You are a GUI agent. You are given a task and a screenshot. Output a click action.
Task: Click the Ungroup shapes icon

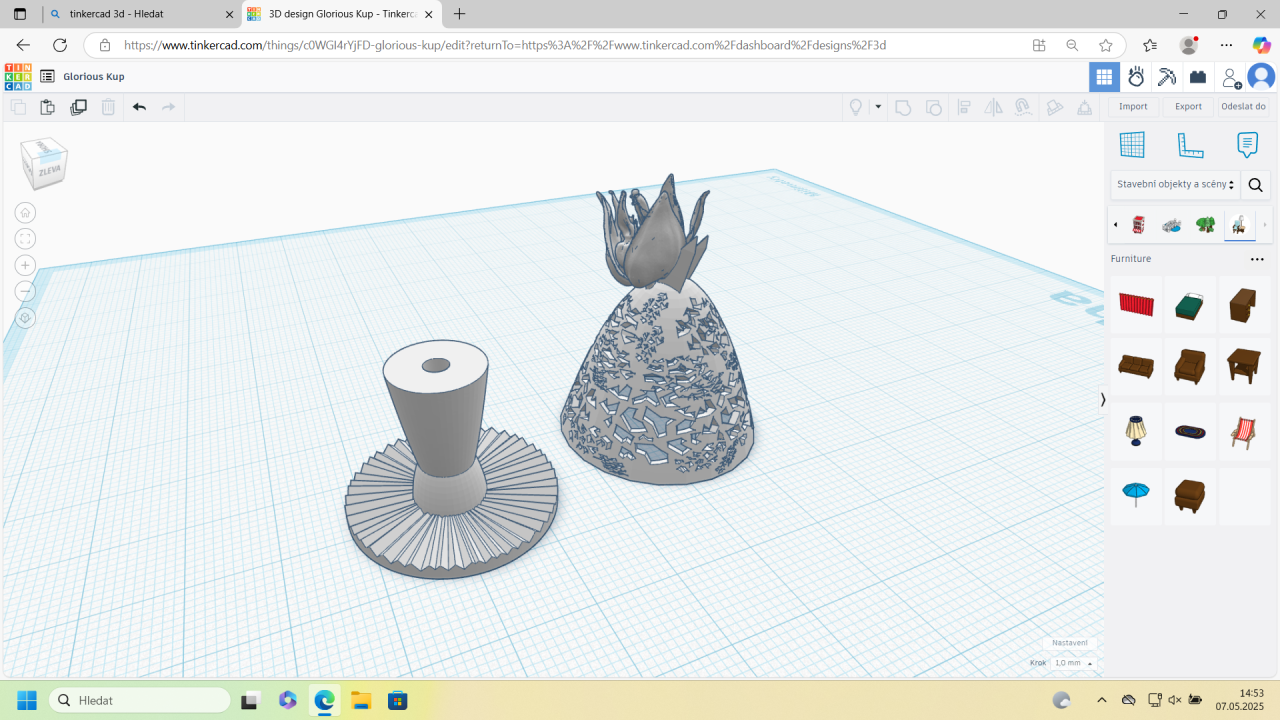[934, 107]
